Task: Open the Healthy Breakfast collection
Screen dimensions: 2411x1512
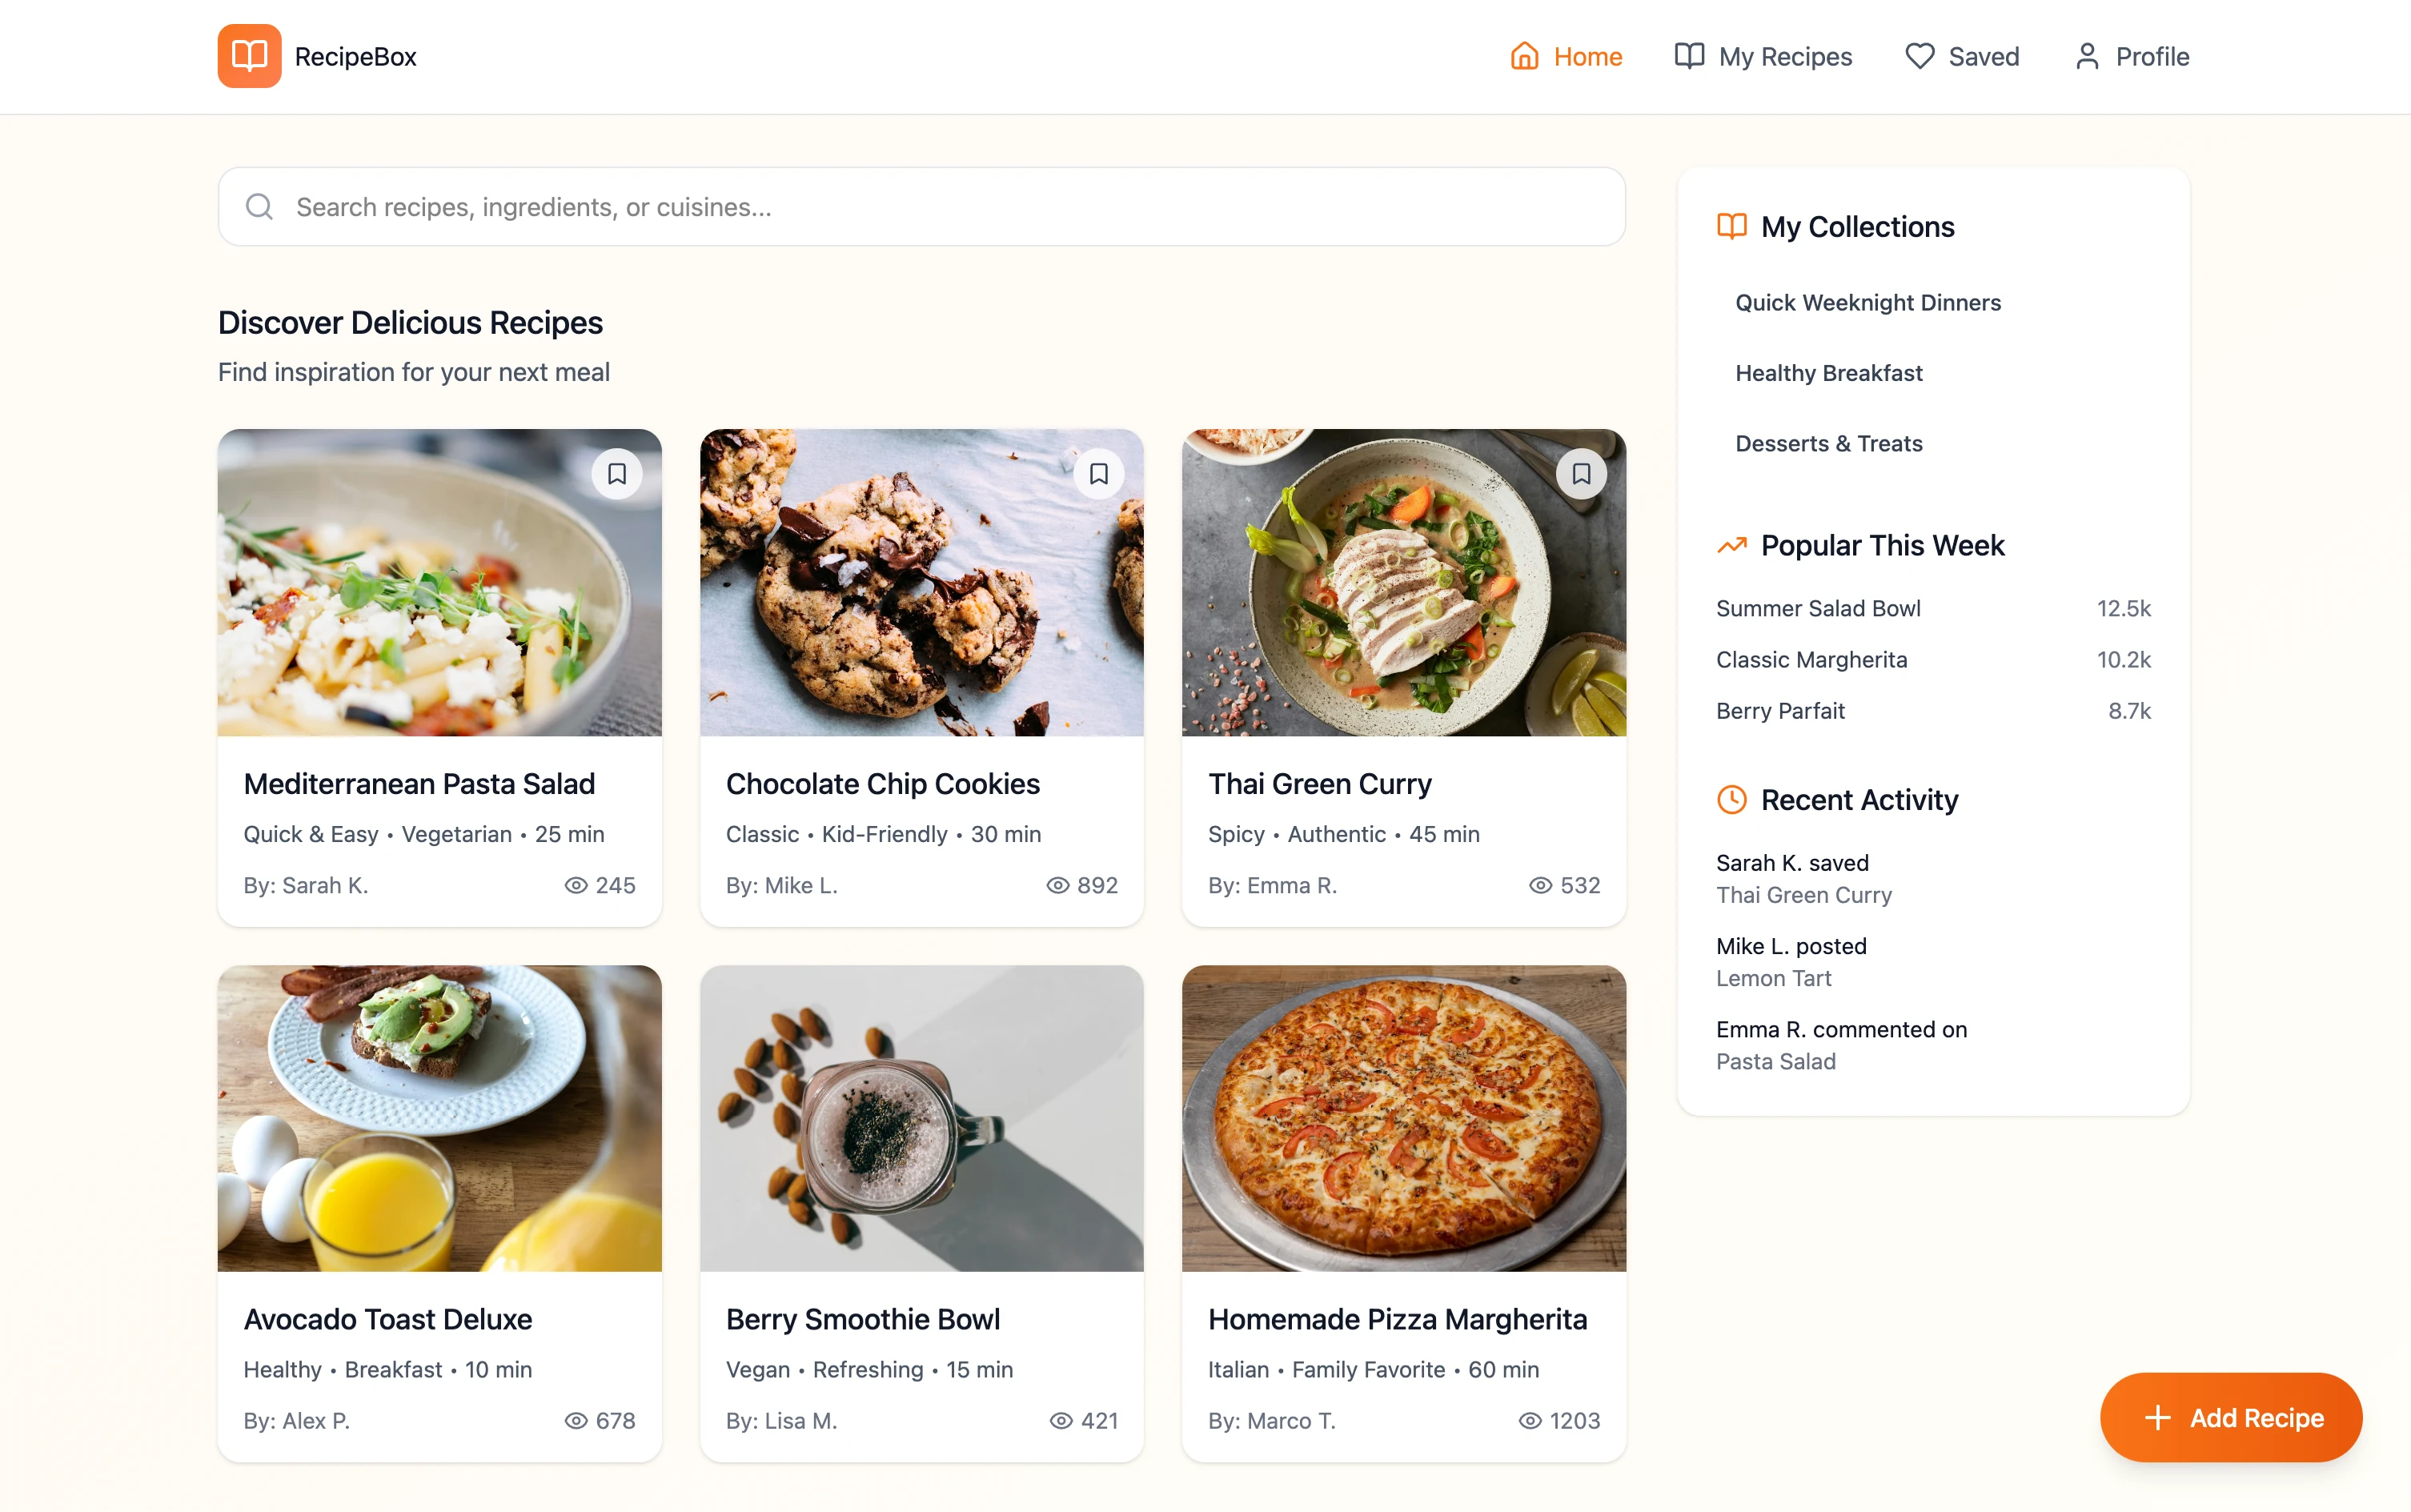Action: [1828, 373]
